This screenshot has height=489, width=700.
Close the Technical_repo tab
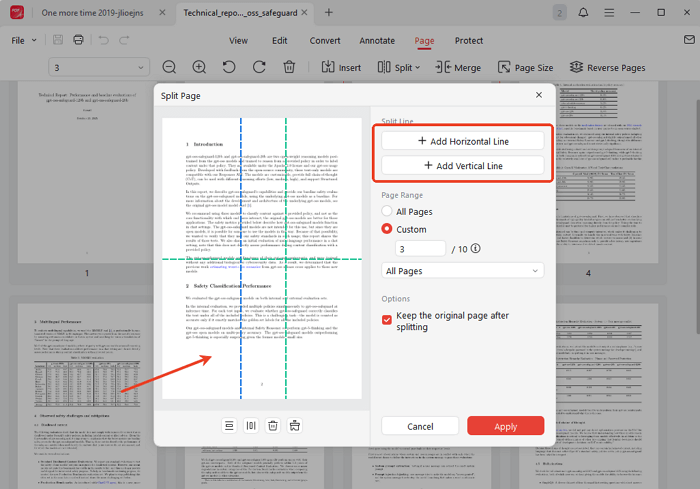point(304,13)
